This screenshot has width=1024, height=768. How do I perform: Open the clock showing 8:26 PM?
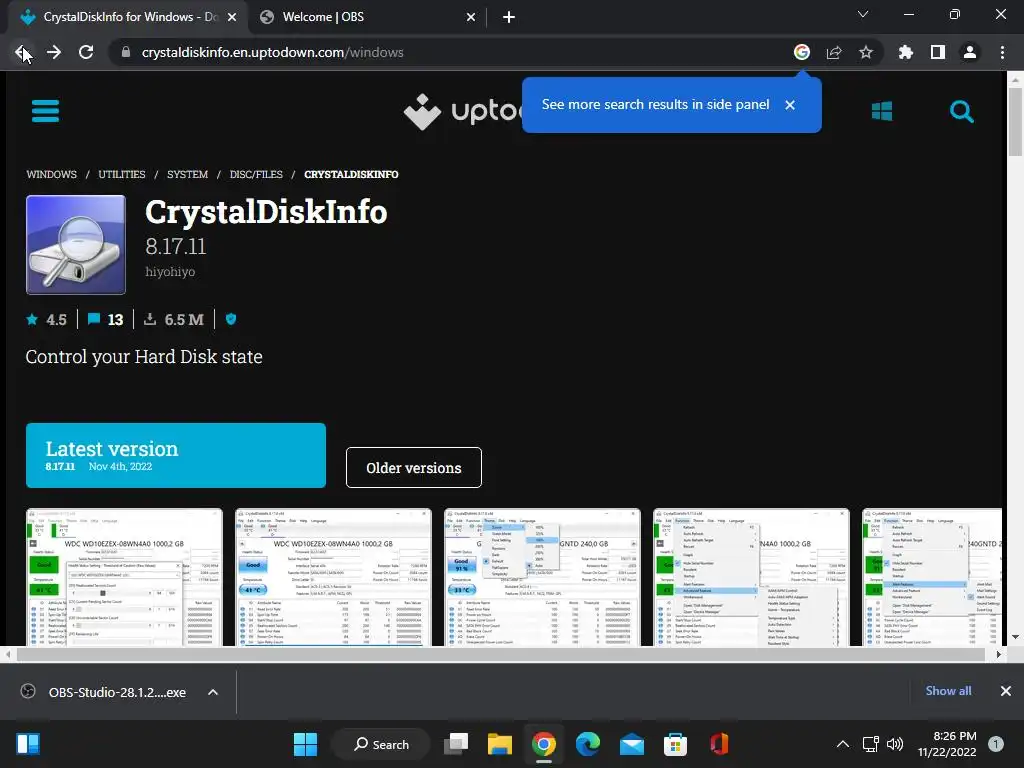pyautogui.click(x=947, y=744)
